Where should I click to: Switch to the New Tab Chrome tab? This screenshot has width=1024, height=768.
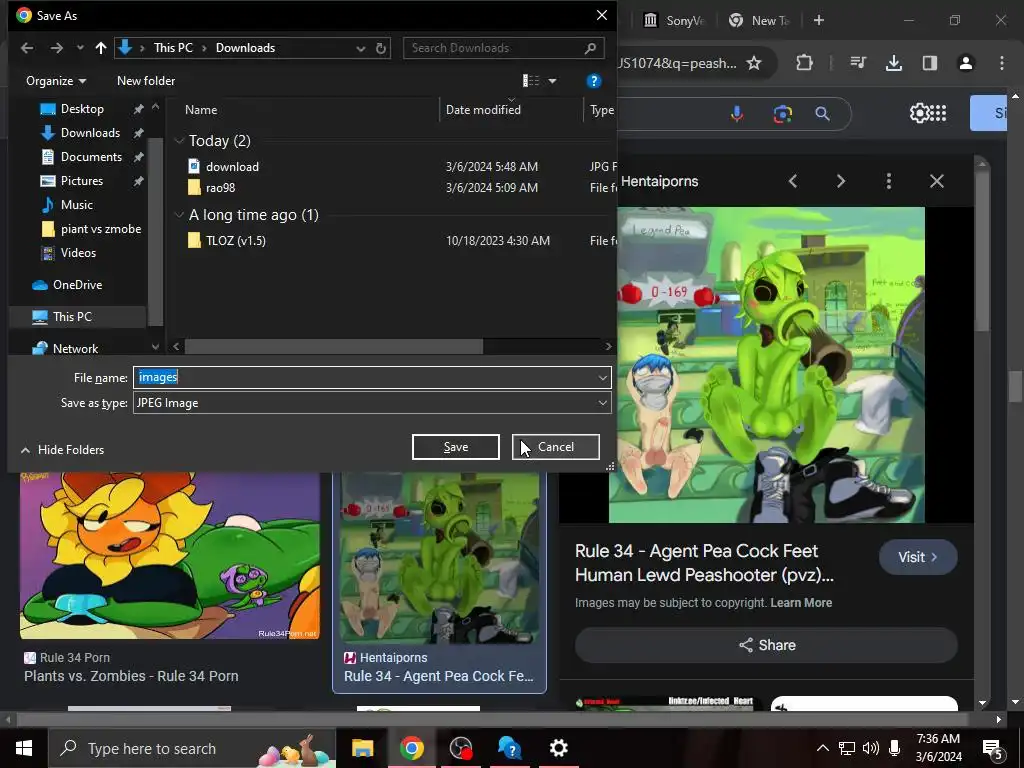pyautogui.click(x=760, y=20)
